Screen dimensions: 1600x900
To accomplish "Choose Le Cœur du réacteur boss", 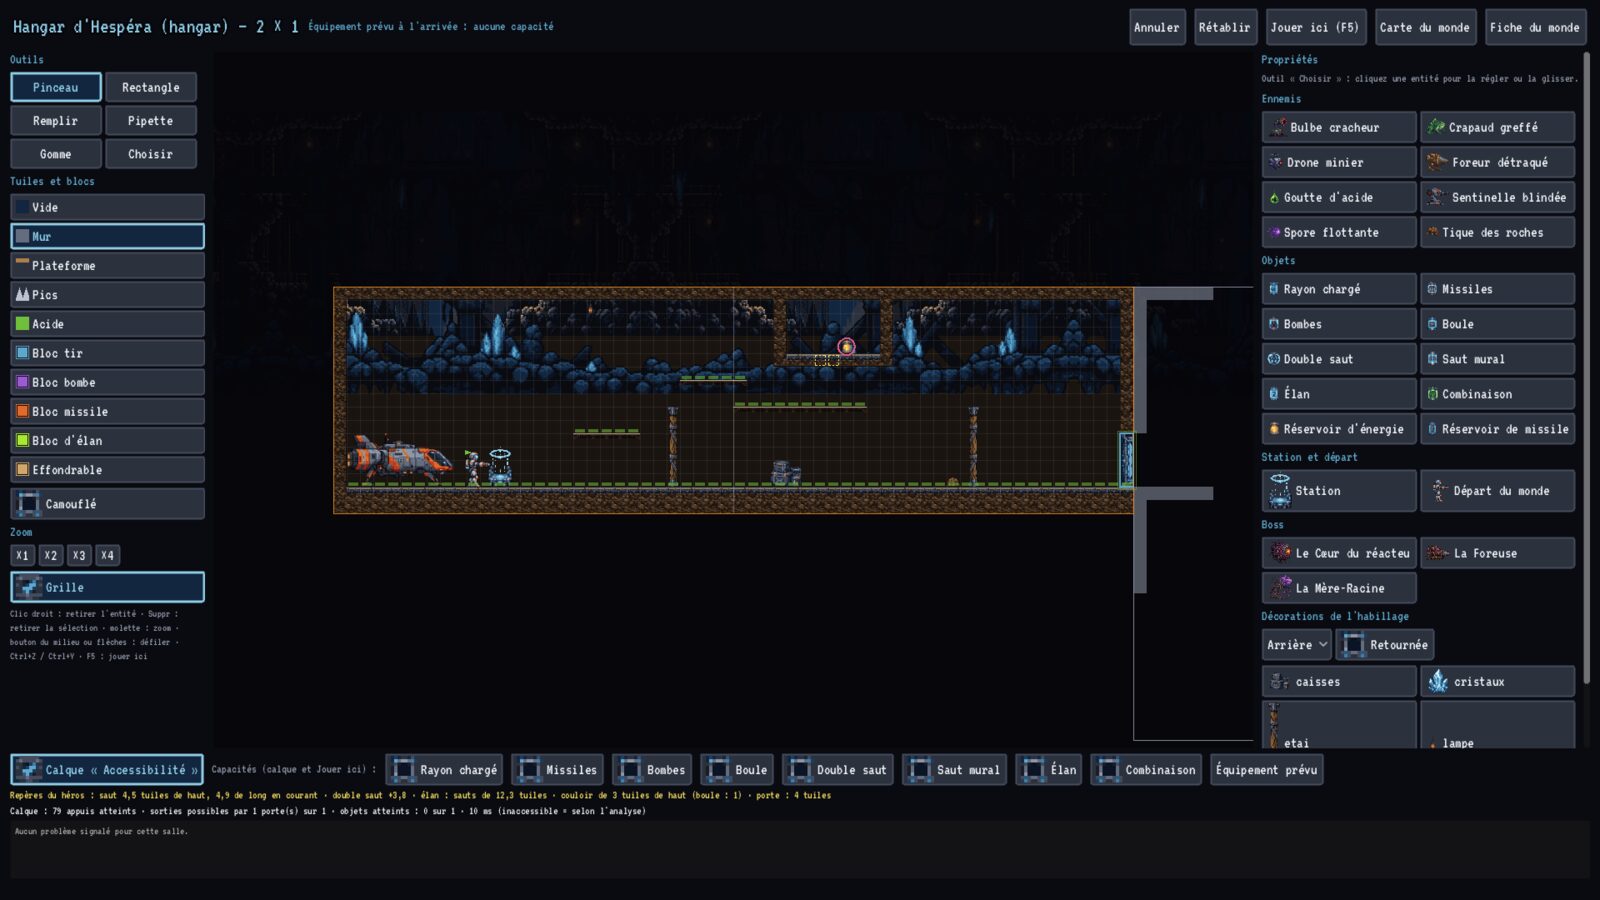I will 1339,553.
